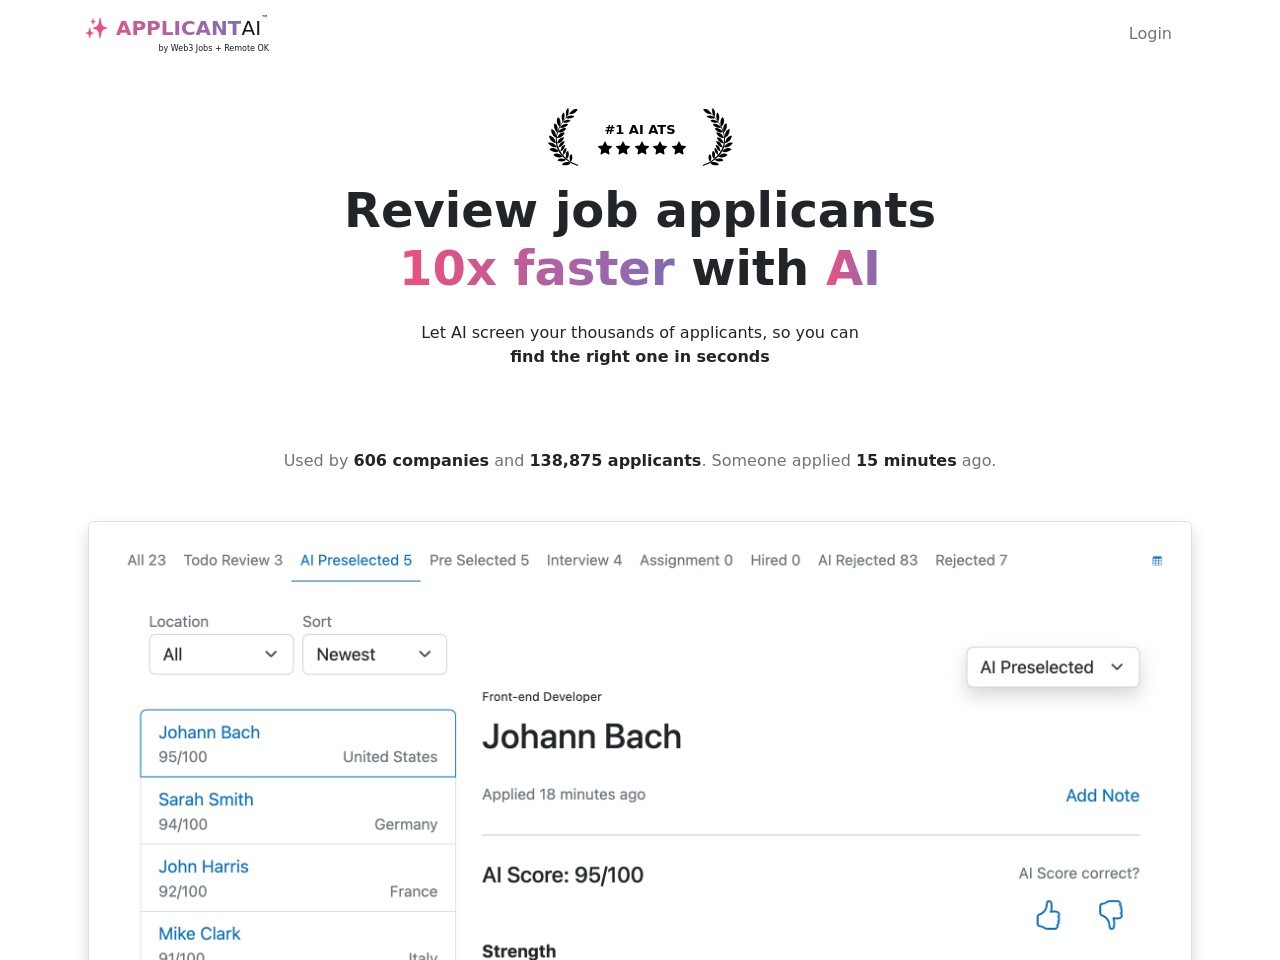Click the 'AI Score correct?' text
Viewport: 1280px width, 960px height.
[1079, 873]
